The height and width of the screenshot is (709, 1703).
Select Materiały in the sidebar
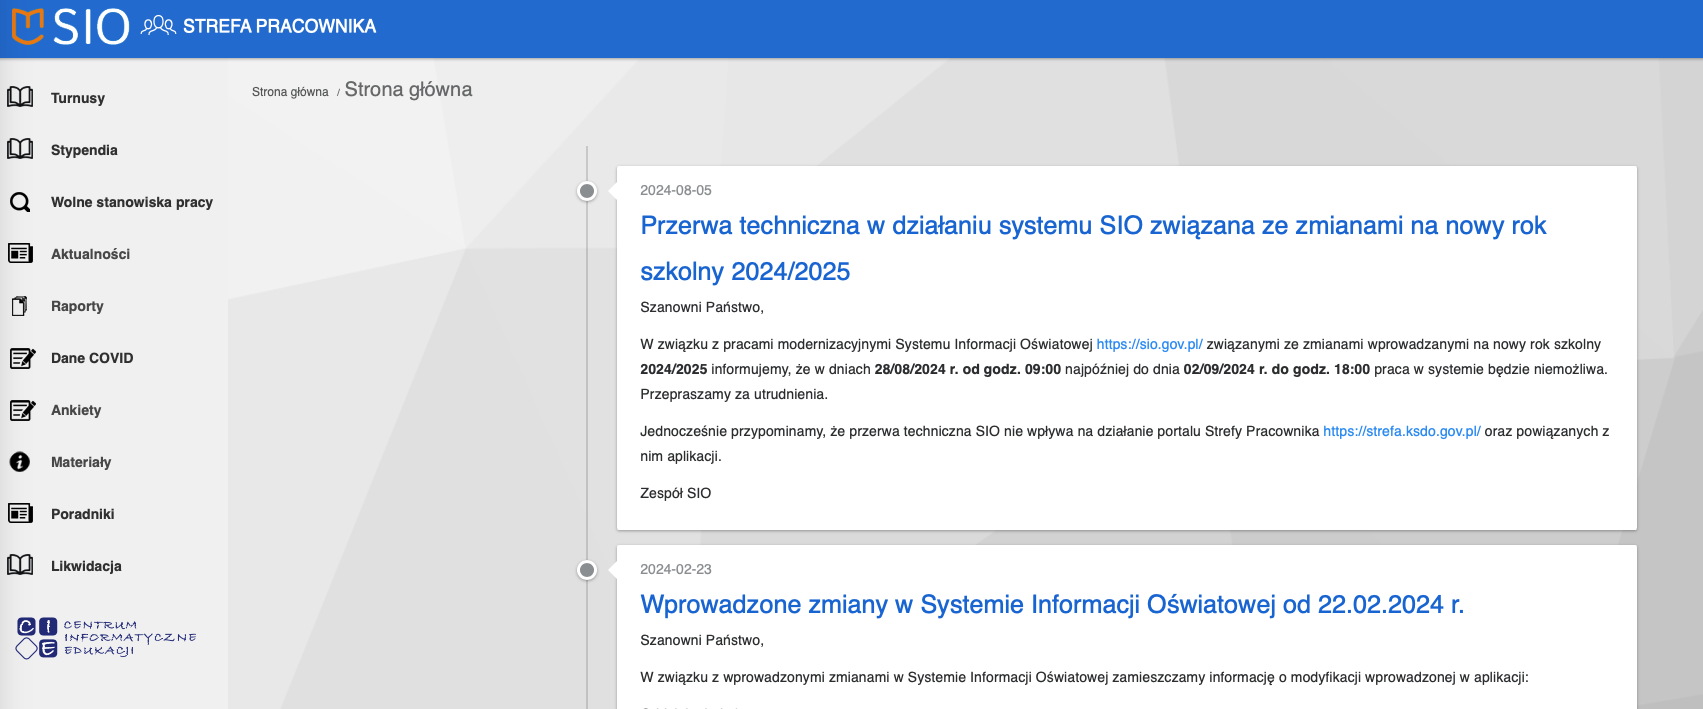tap(81, 462)
